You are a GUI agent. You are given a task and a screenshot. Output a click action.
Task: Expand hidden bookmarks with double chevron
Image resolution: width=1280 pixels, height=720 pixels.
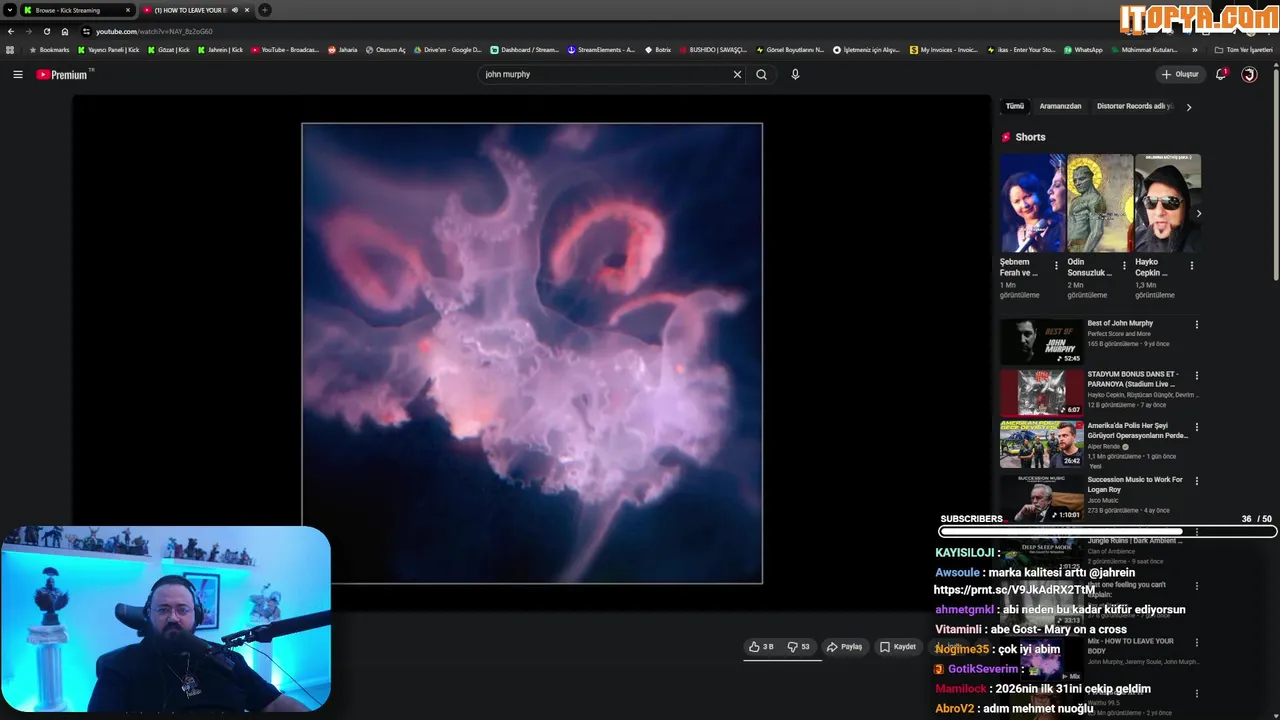pos(1194,49)
